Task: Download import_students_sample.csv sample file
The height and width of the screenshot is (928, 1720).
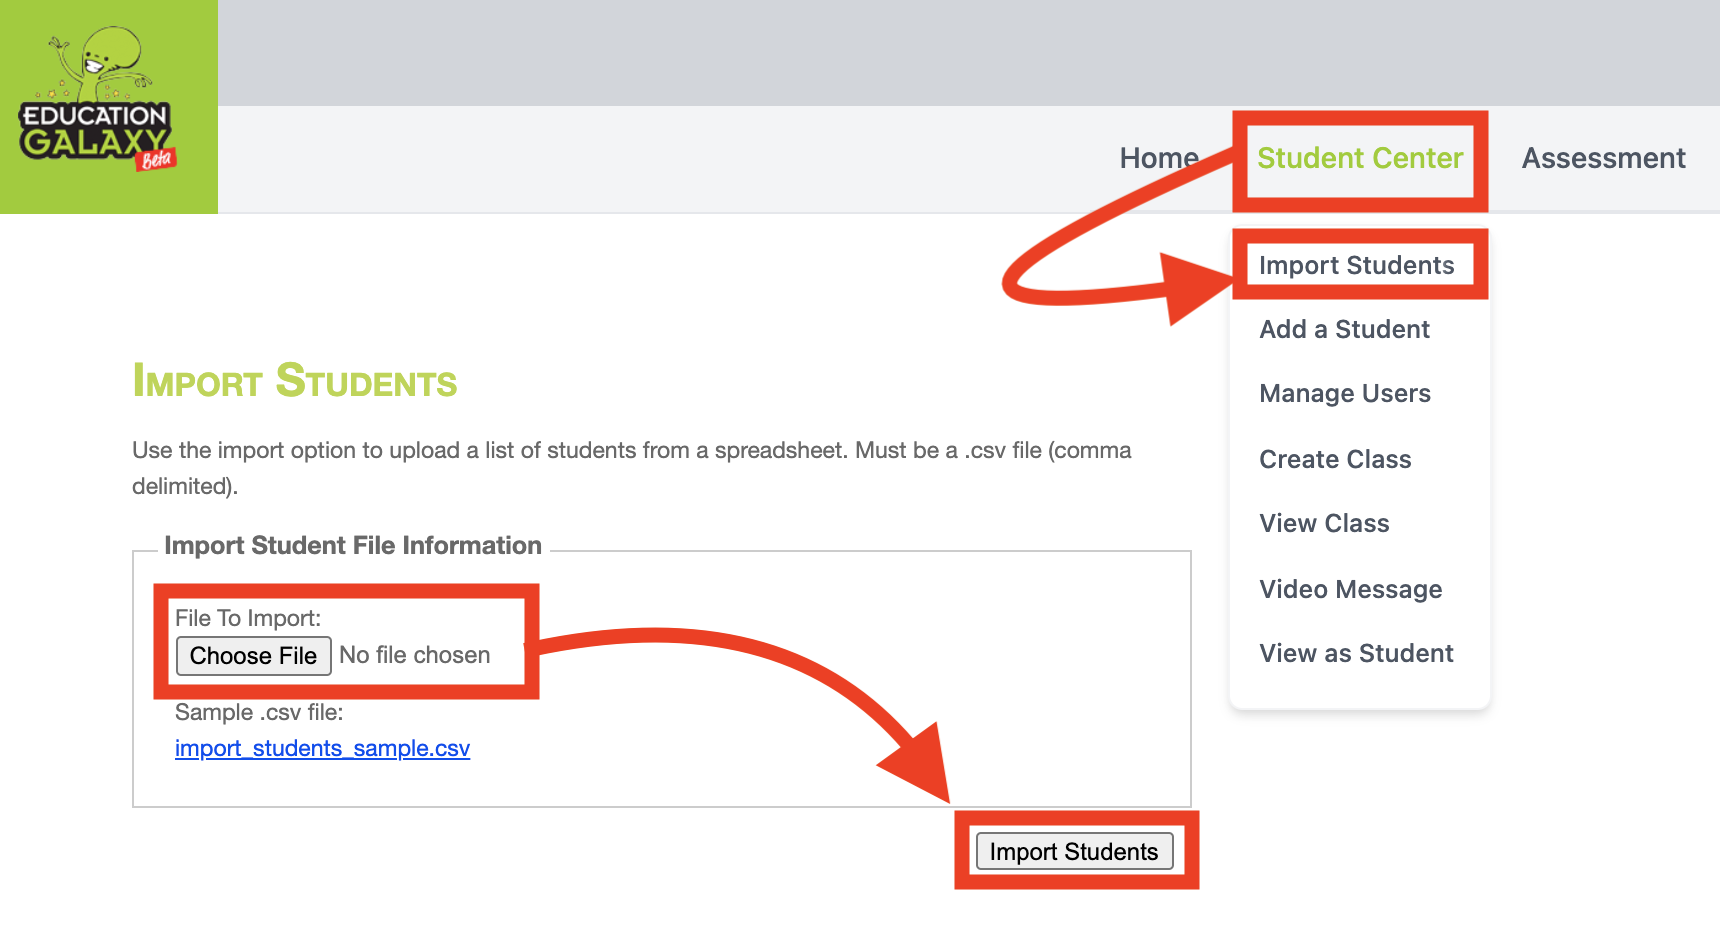Action: click(322, 748)
